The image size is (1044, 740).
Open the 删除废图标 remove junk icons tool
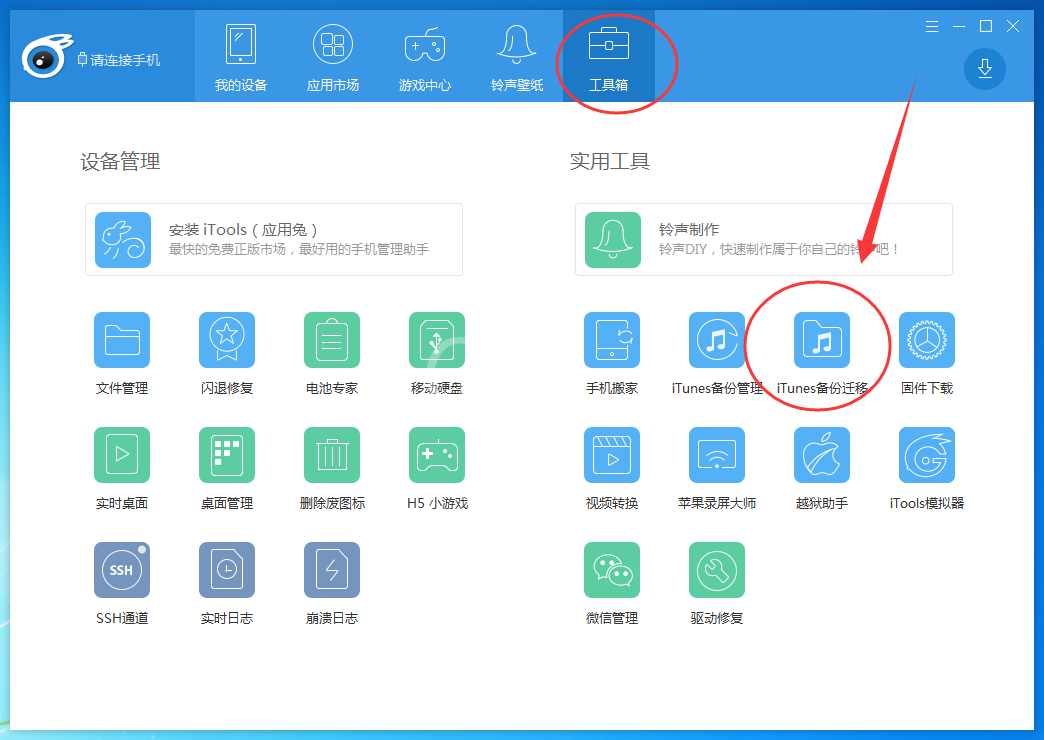332,455
